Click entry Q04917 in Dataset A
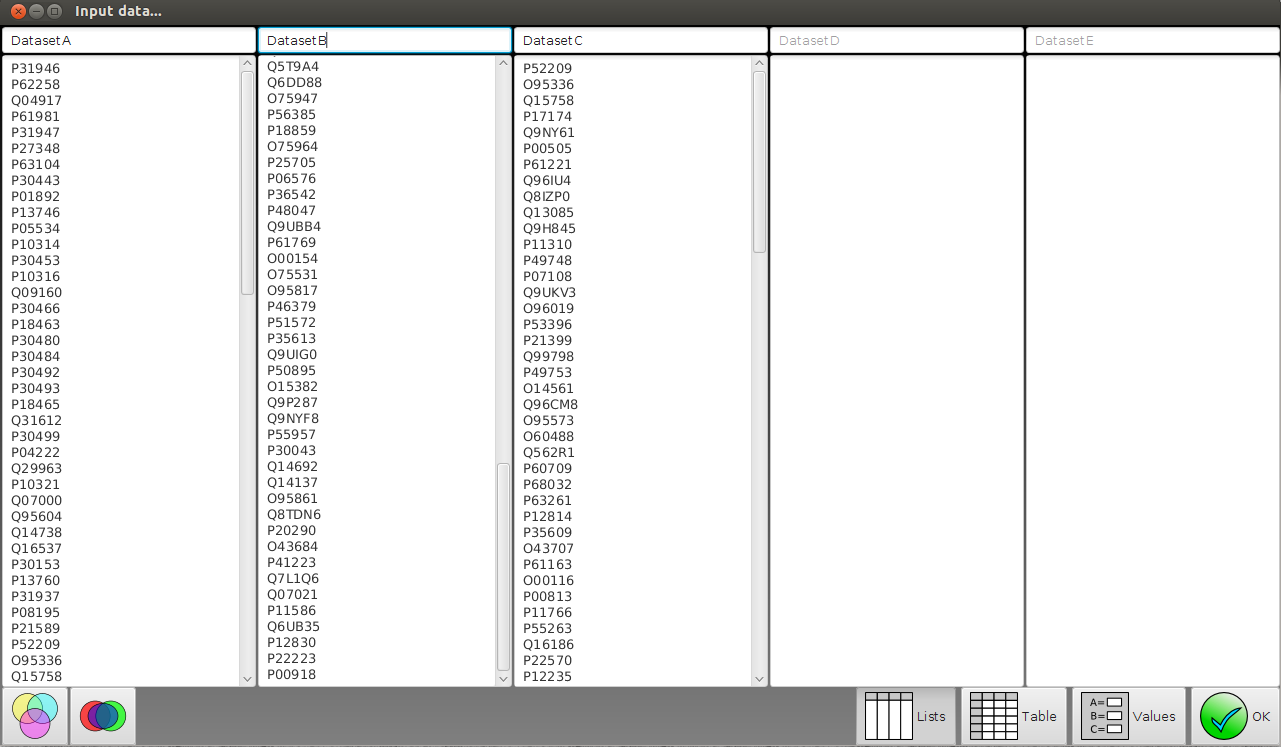1281x747 pixels. 37,100
